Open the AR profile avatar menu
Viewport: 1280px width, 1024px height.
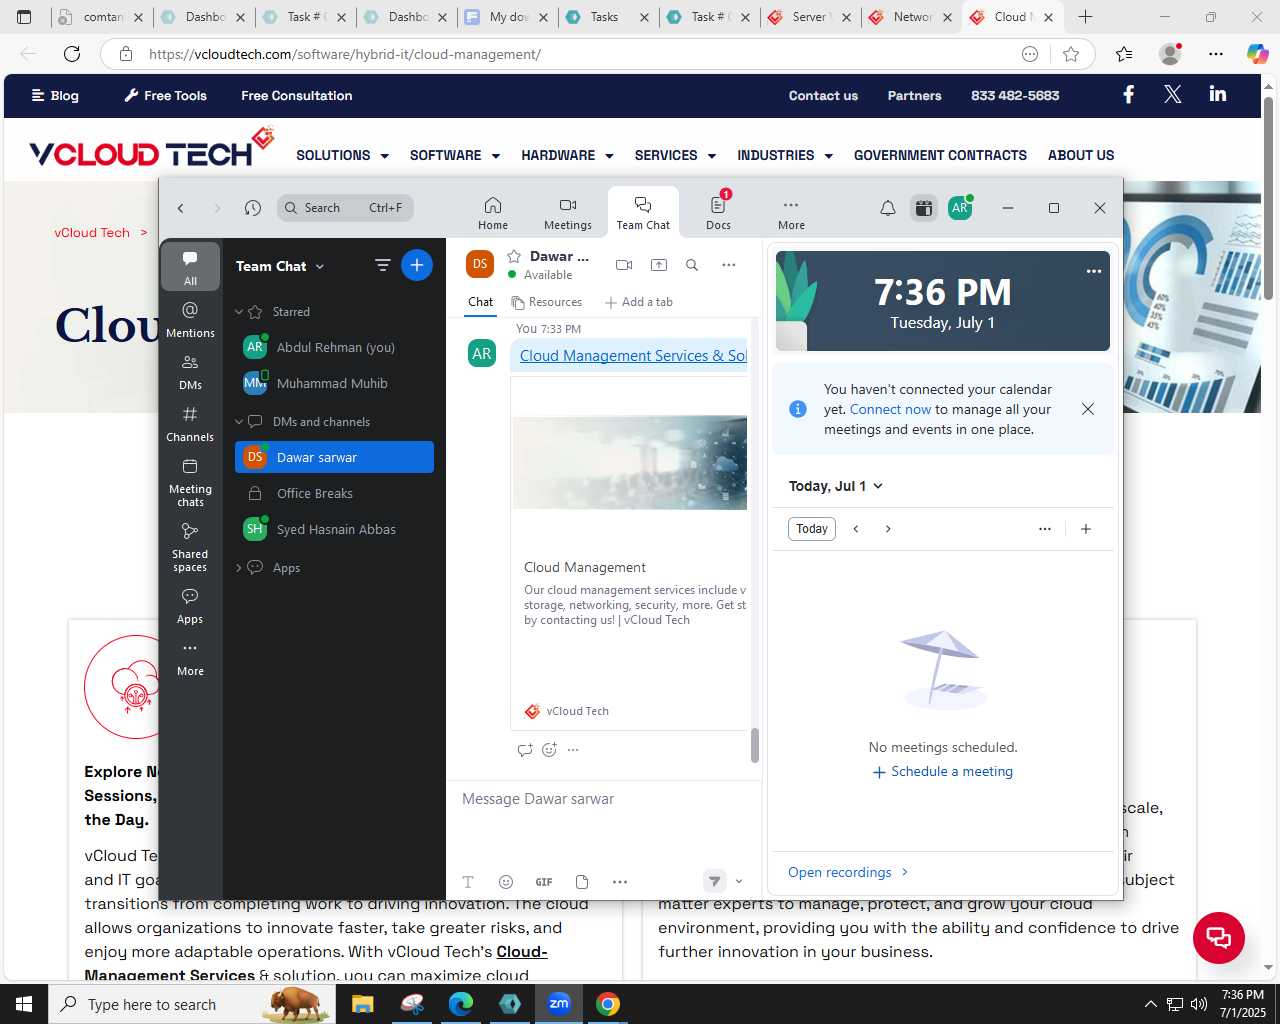[x=960, y=208]
